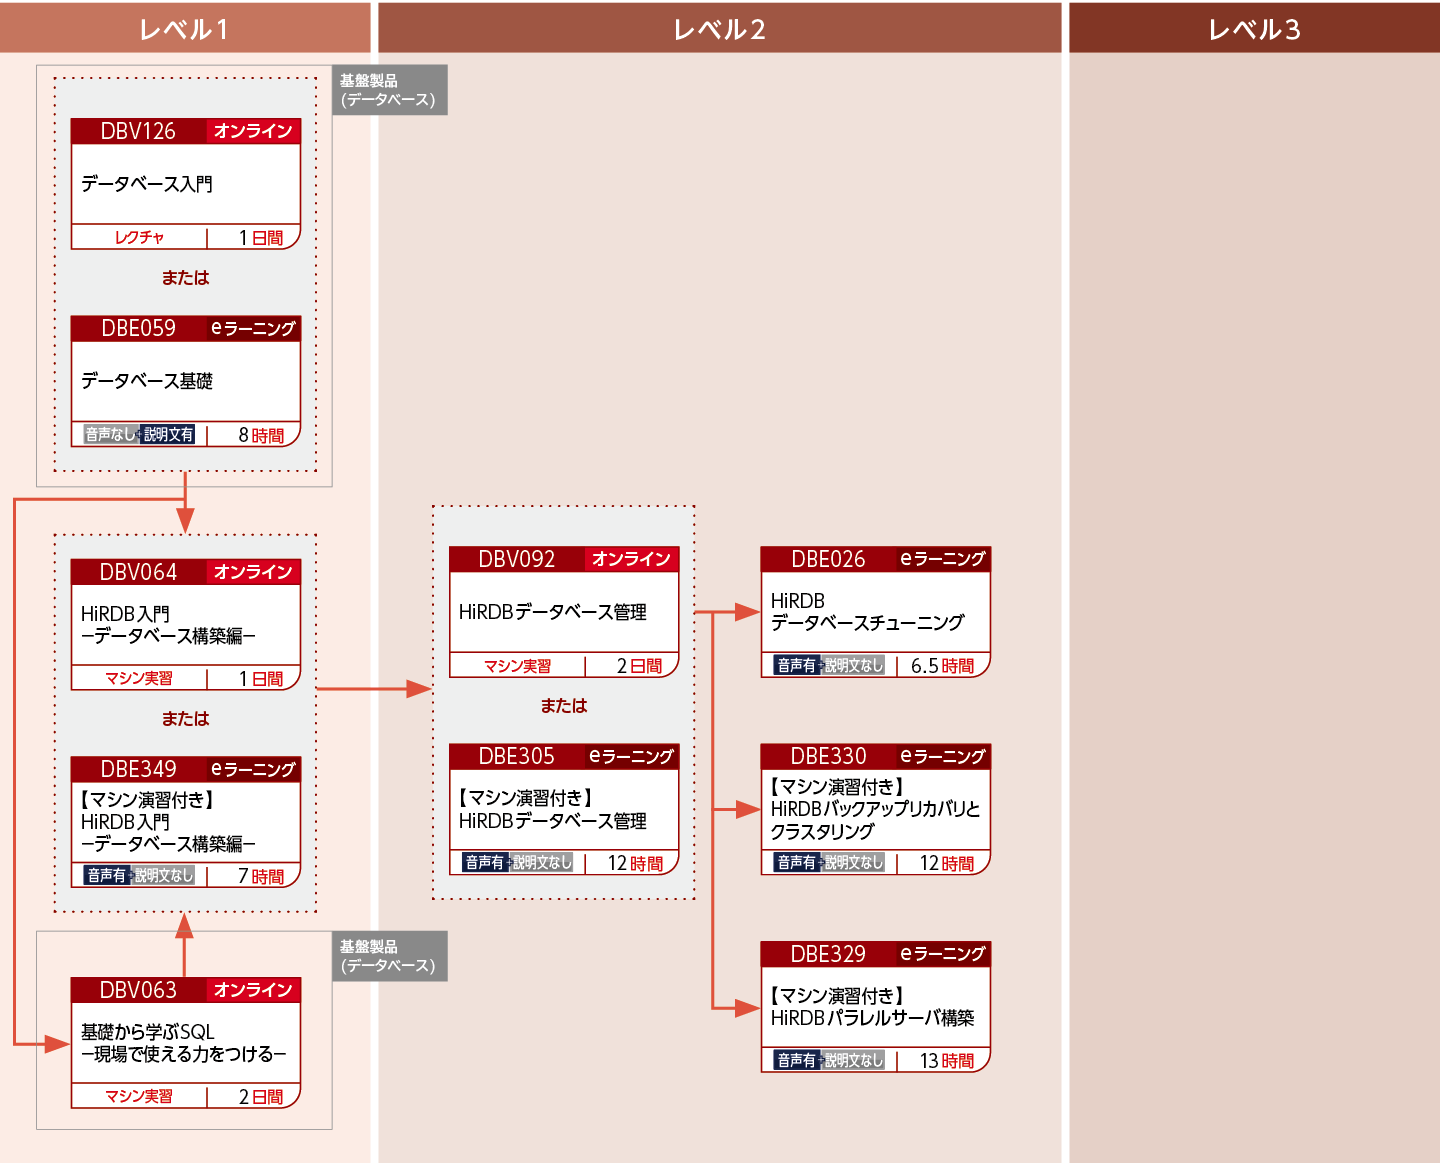Click the オンライン badge on DBV126
Image resolution: width=1440 pixels, height=1163 pixels.
pyautogui.click(x=253, y=131)
